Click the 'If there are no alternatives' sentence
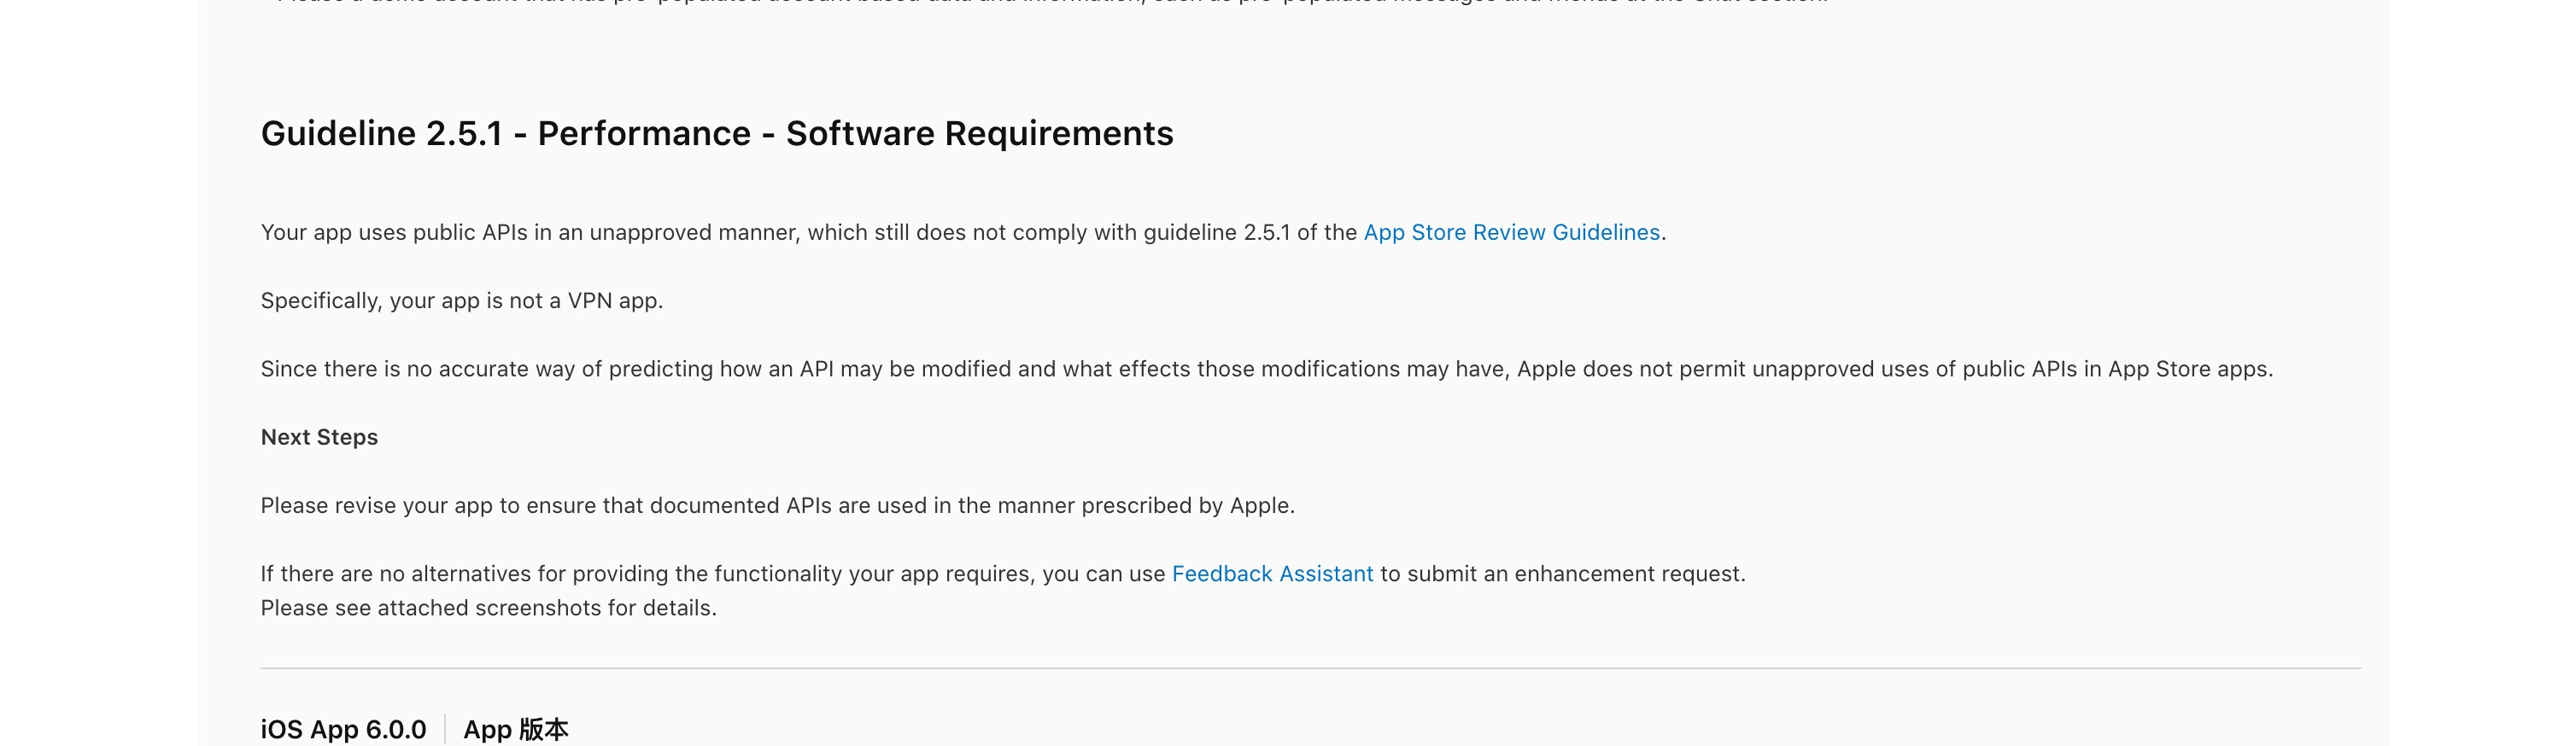The image size is (2576, 746). coord(712,573)
